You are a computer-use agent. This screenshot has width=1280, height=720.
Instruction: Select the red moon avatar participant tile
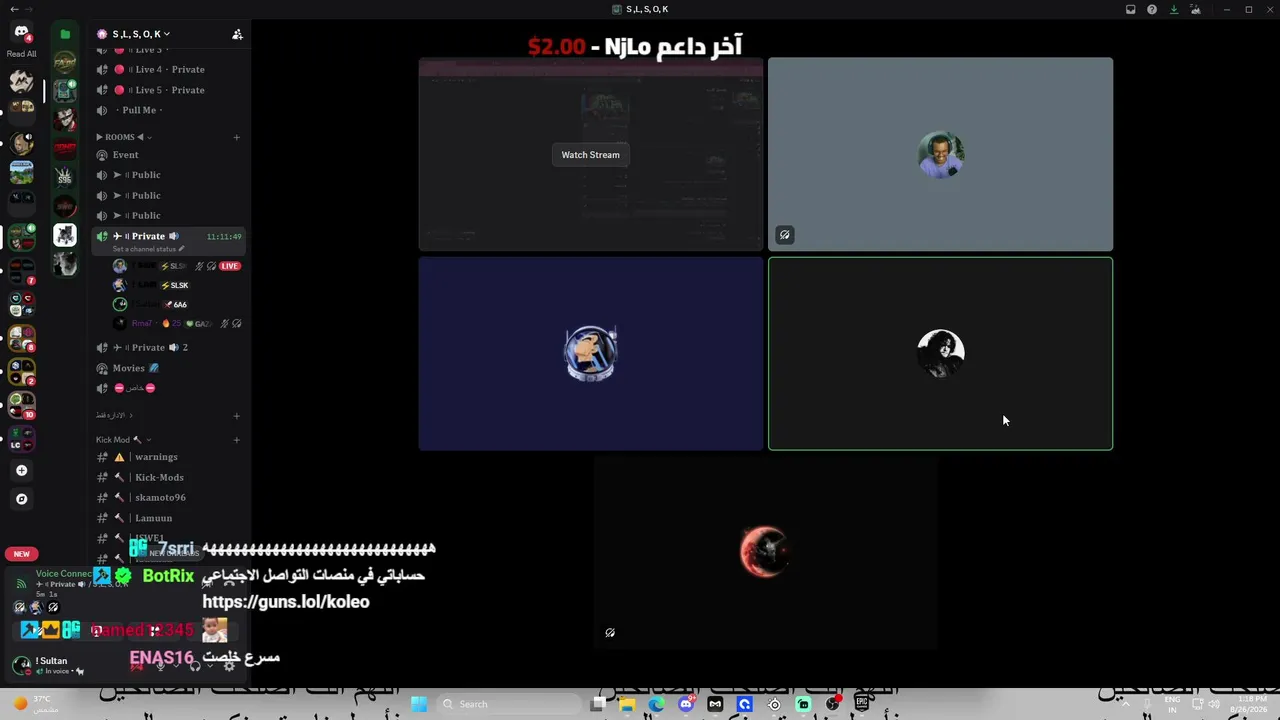point(765,553)
